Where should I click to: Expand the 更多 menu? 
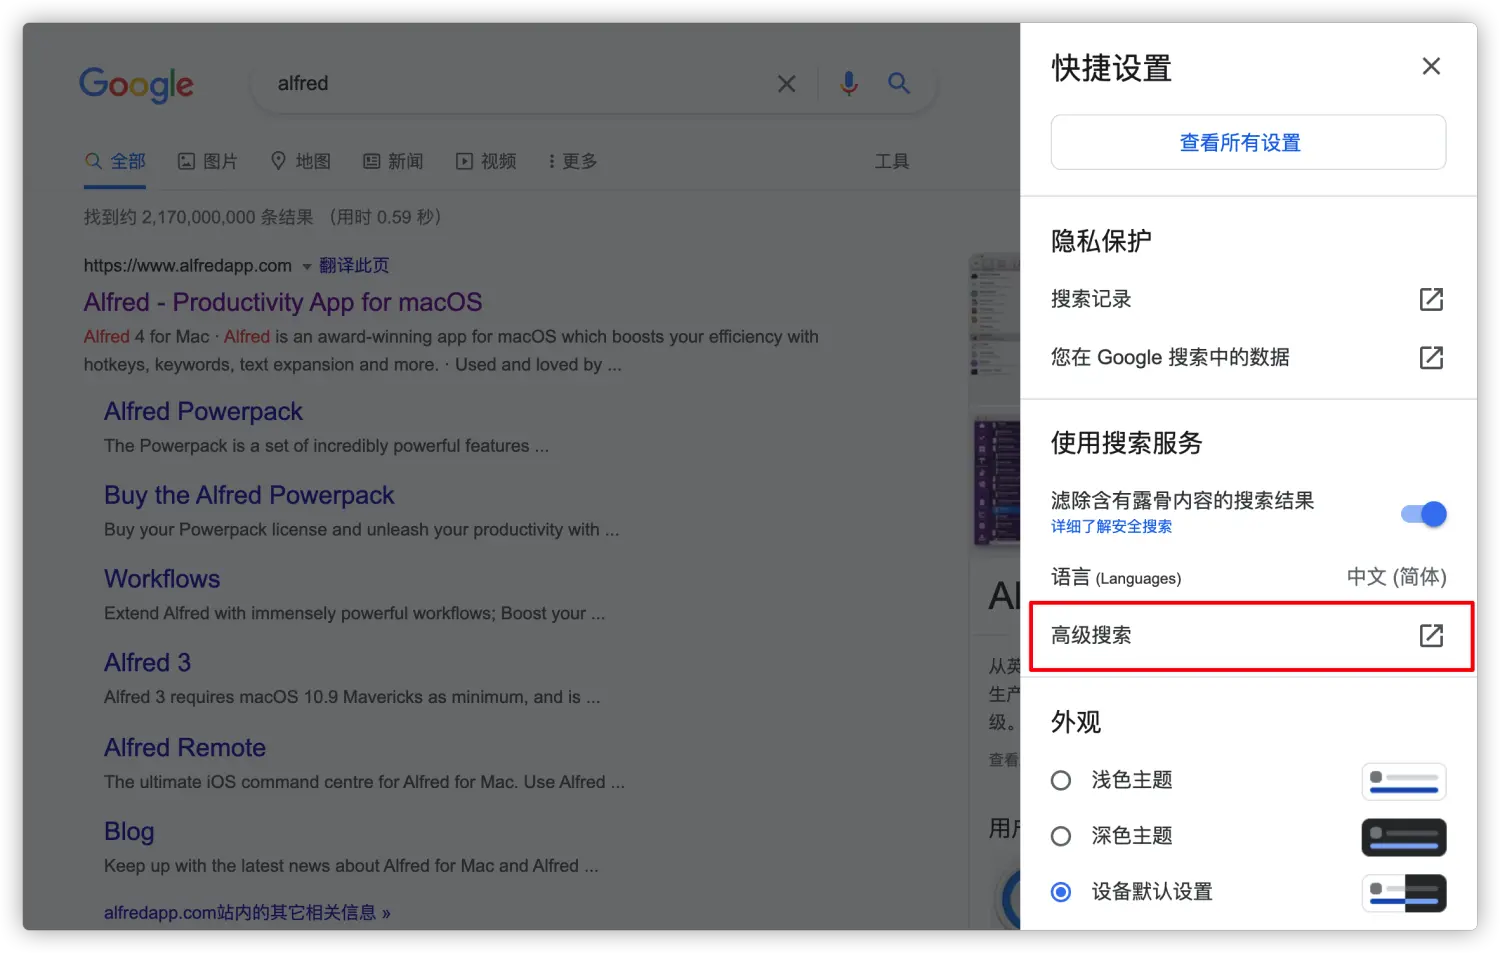pos(573,161)
